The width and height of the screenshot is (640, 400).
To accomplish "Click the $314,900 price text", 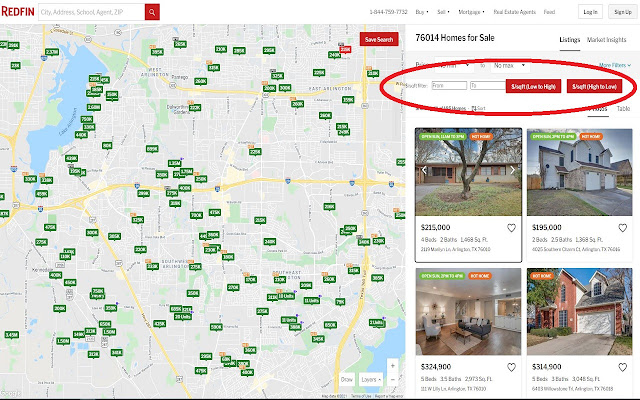I will [547, 367].
